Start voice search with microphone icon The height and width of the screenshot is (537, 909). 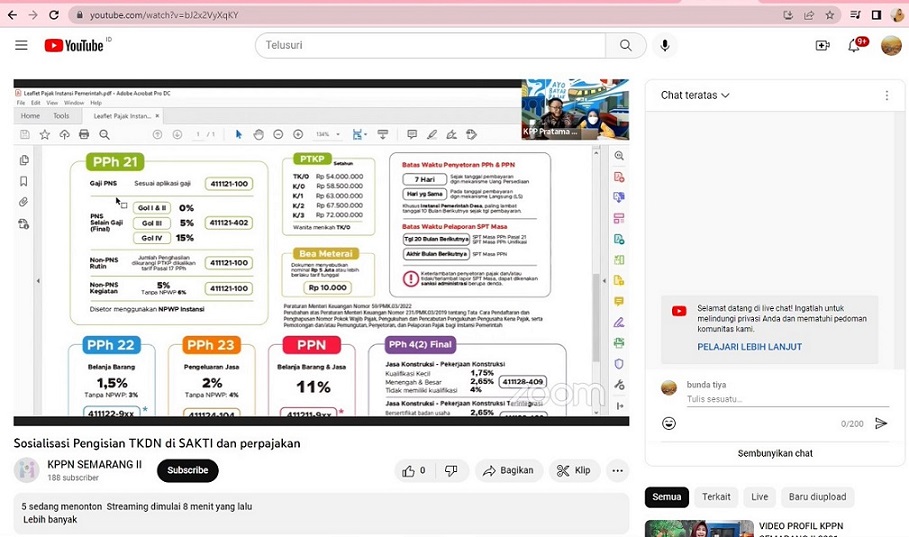click(x=664, y=46)
